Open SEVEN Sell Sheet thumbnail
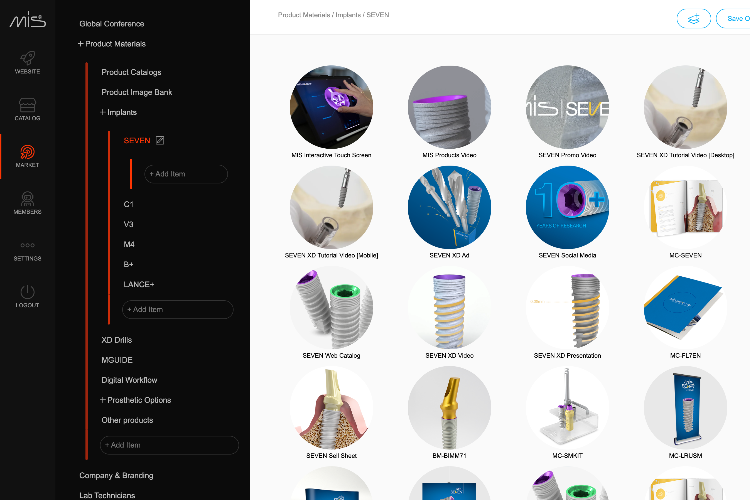The image size is (750, 500). 331,408
